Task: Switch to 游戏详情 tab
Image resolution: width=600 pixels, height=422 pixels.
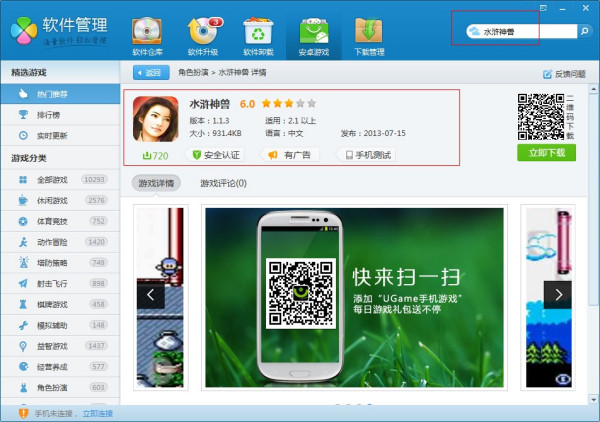Action: 156,183
